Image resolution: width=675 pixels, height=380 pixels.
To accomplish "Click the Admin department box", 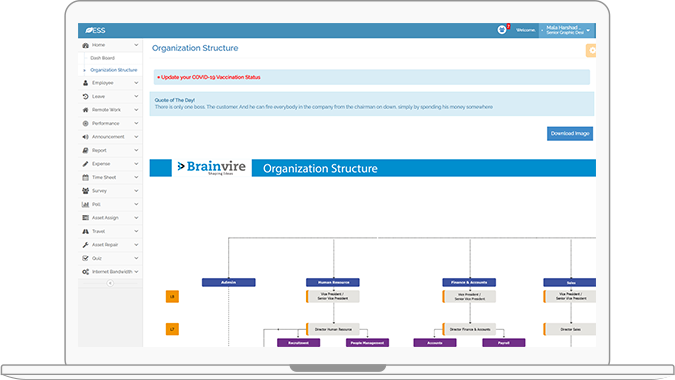I will pos(229,282).
